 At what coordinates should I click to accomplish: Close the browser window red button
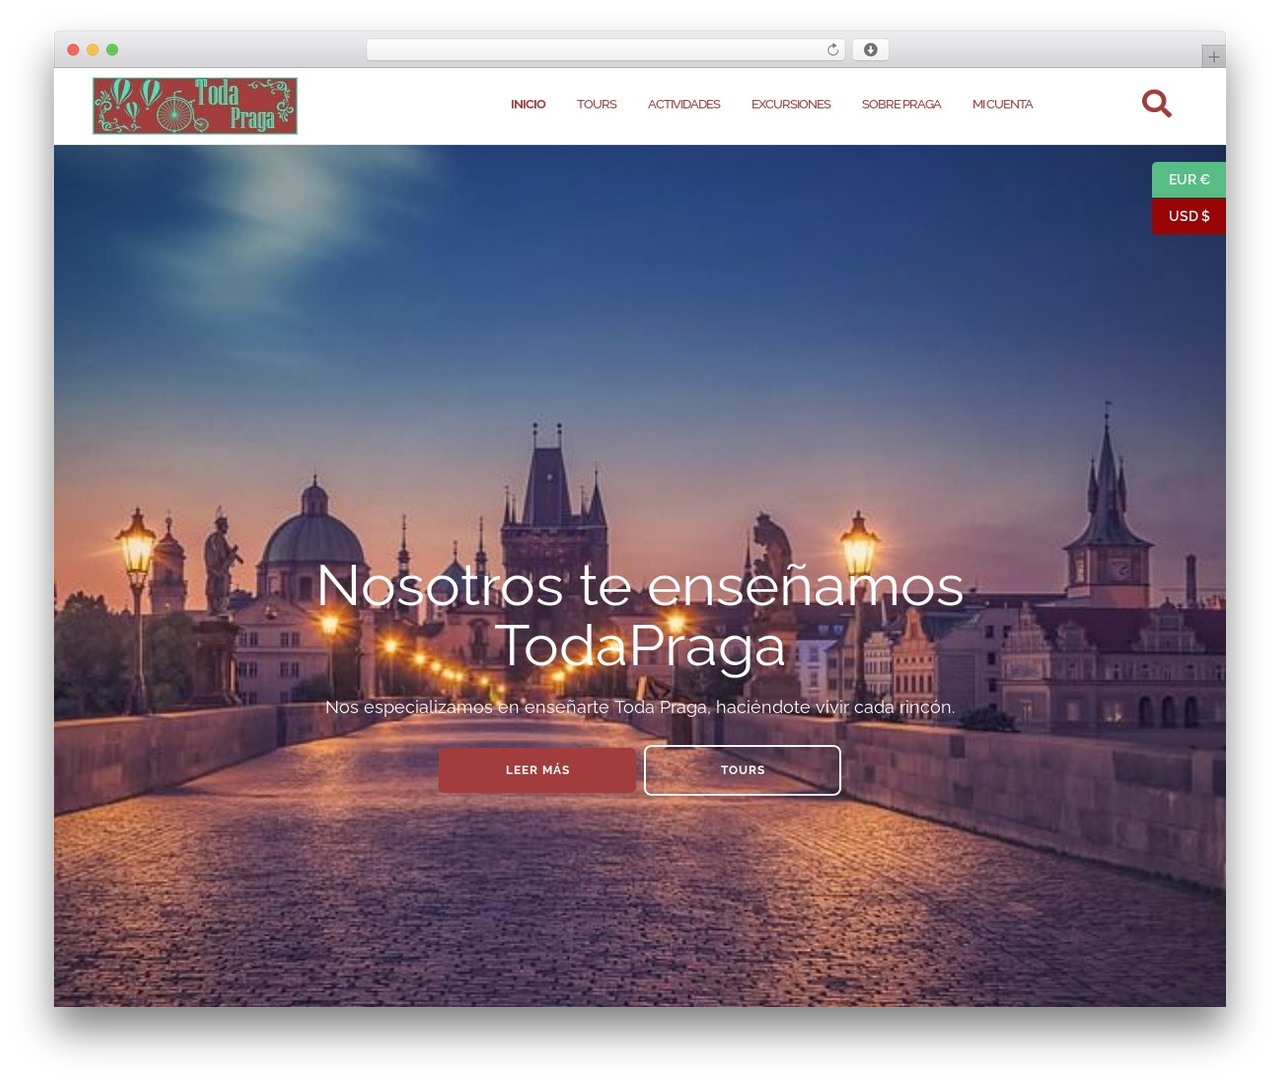(x=73, y=50)
